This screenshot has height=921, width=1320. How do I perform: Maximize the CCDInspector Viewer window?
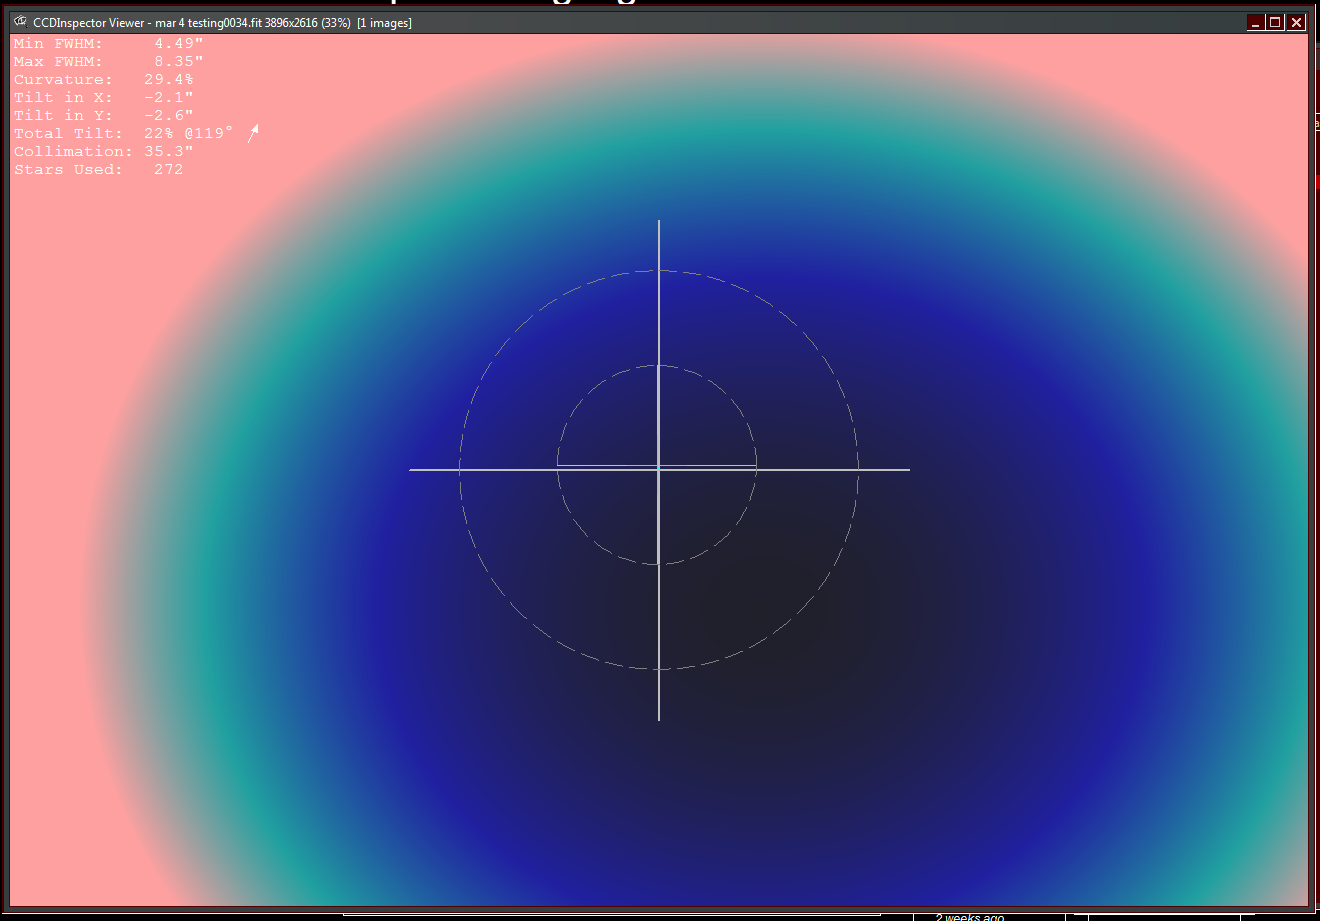(x=1276, y=22)
